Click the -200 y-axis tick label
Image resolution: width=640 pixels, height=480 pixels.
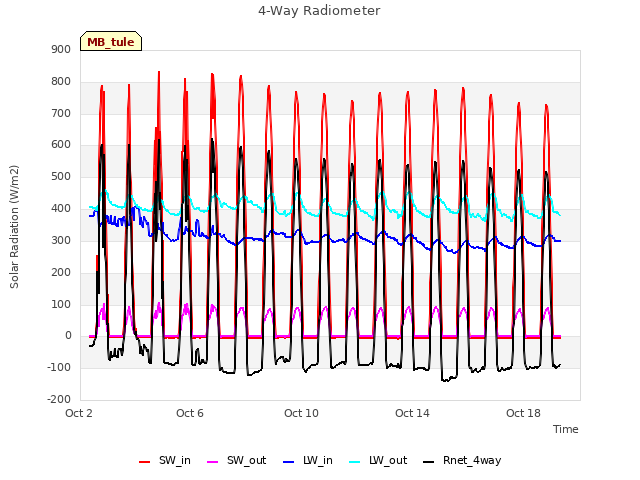[x=59, y=399]
